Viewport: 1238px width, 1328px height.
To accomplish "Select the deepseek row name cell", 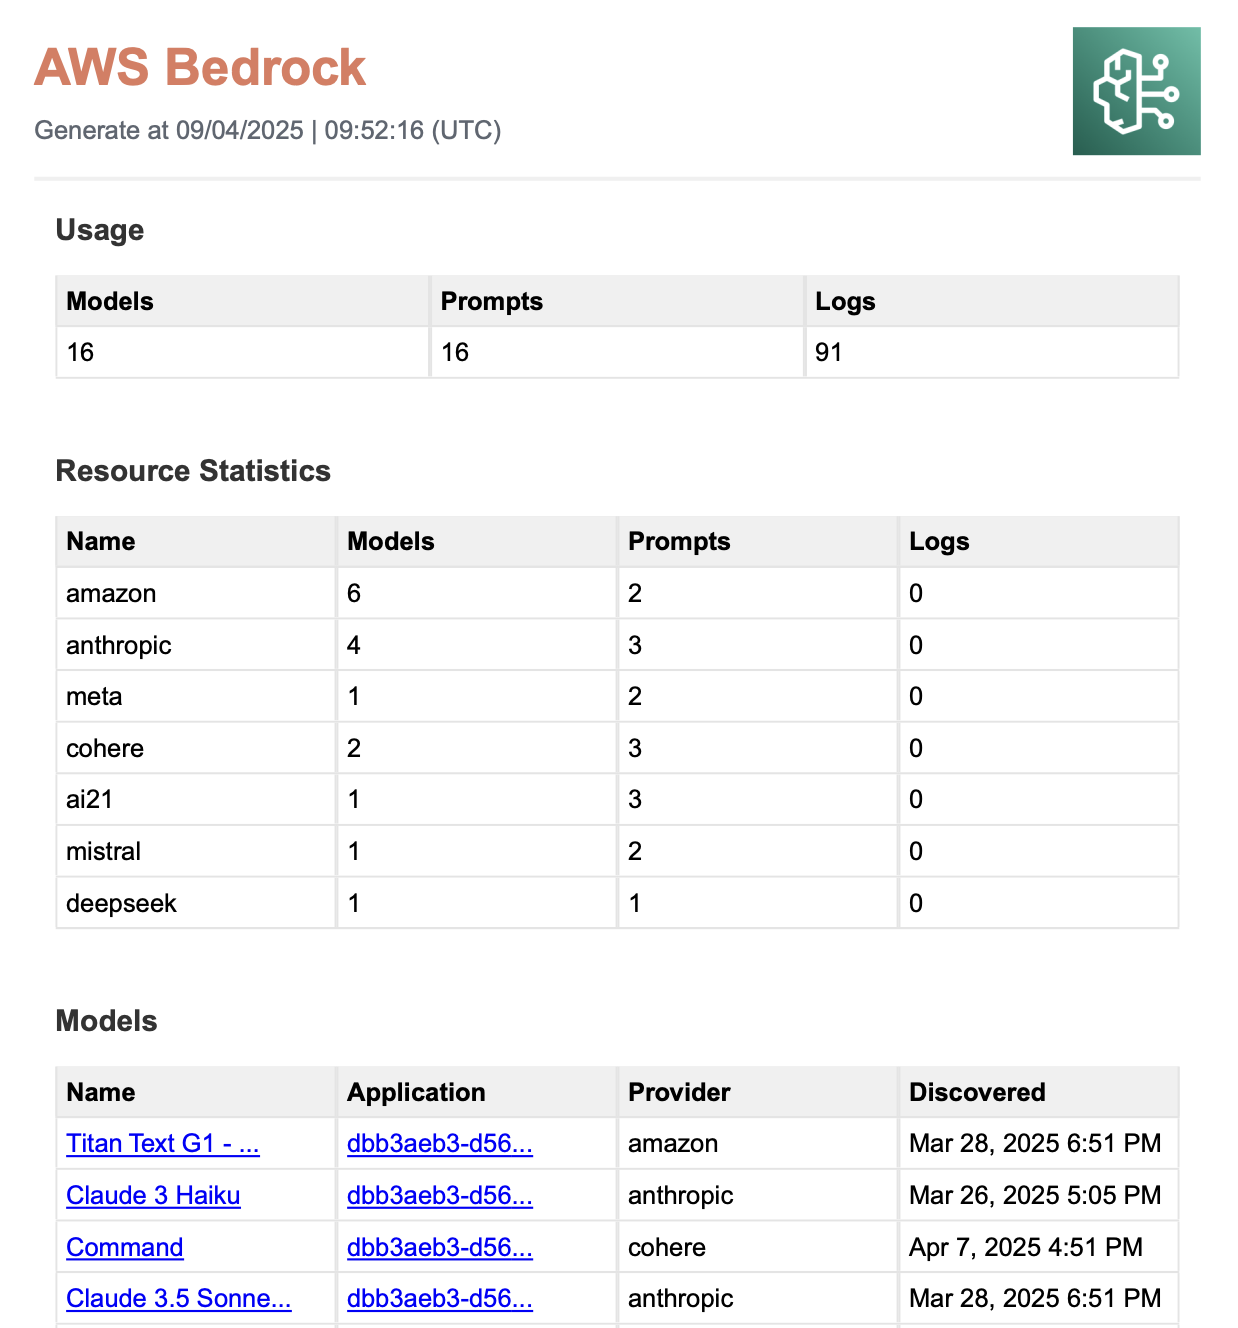I will click(x=121, y=903).
